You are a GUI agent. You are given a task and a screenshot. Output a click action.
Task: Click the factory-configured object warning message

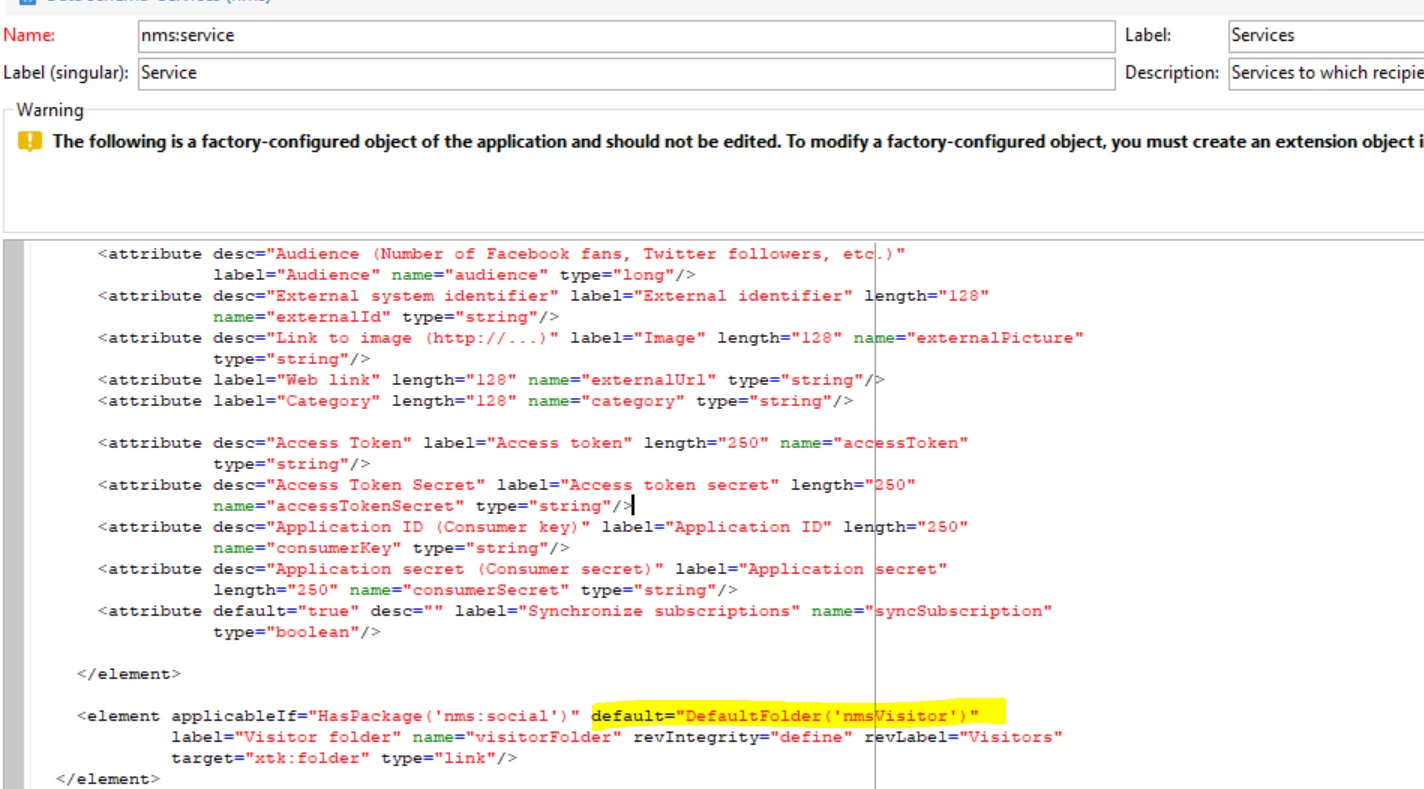point(737,141)
